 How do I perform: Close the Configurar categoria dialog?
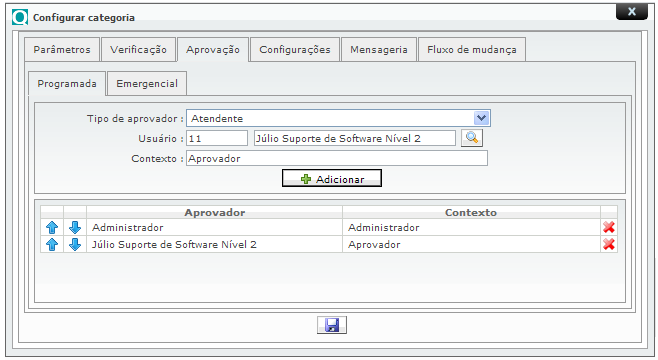point(632,11)
